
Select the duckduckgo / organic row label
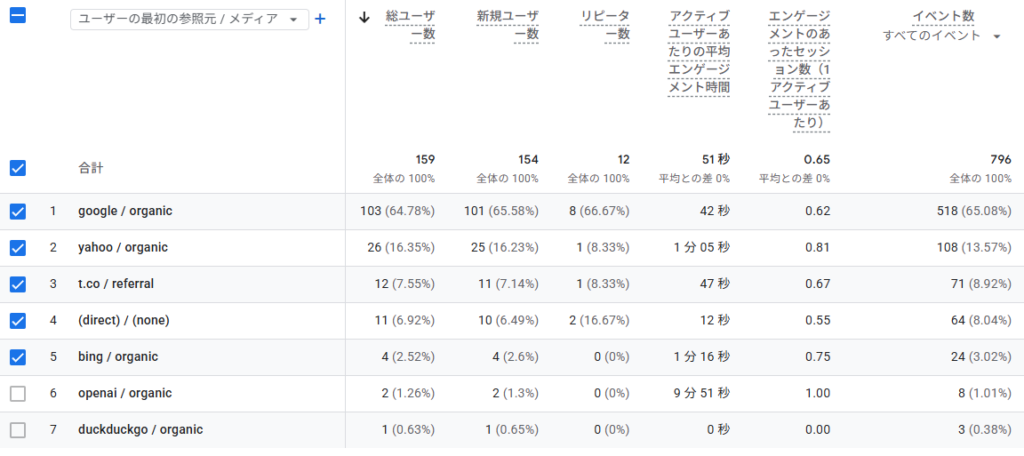[140, 430]
